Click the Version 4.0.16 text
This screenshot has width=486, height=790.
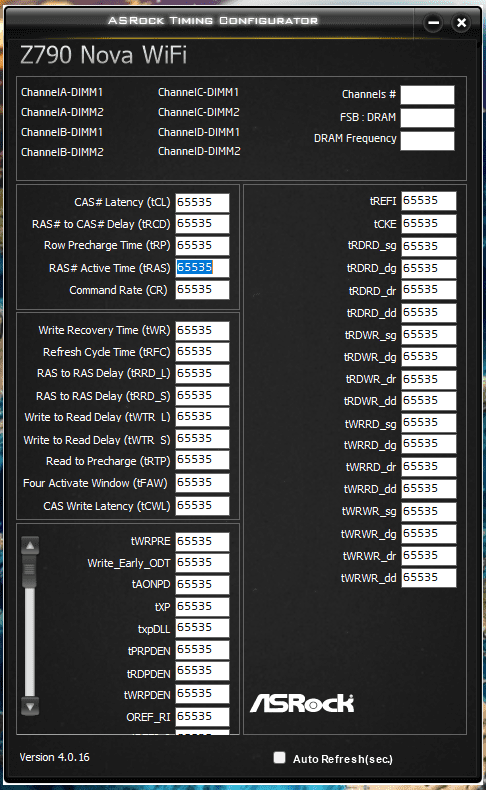54,757
